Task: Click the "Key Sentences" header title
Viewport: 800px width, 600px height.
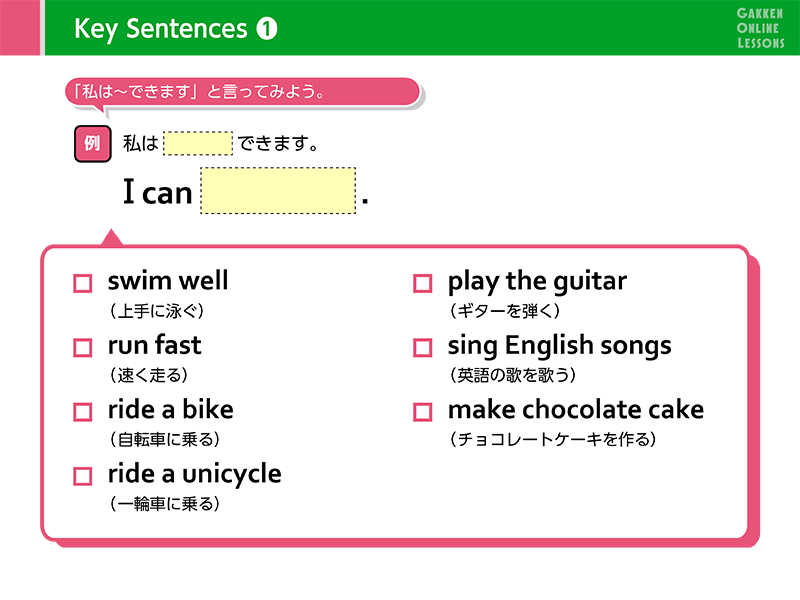Action: (x=160, y=29)
